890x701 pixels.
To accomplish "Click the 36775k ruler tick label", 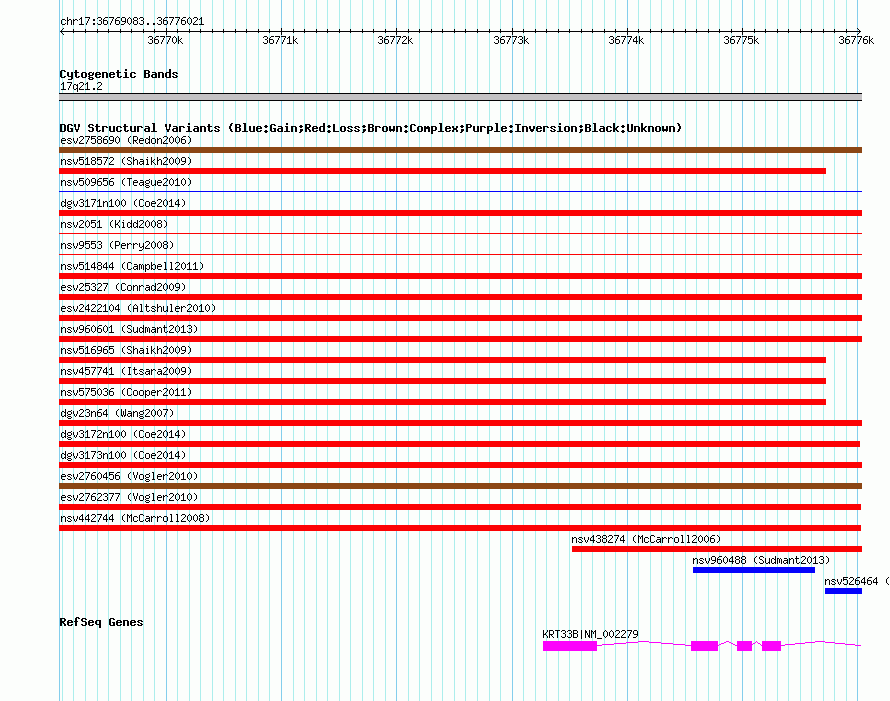I will coord(741,40).
